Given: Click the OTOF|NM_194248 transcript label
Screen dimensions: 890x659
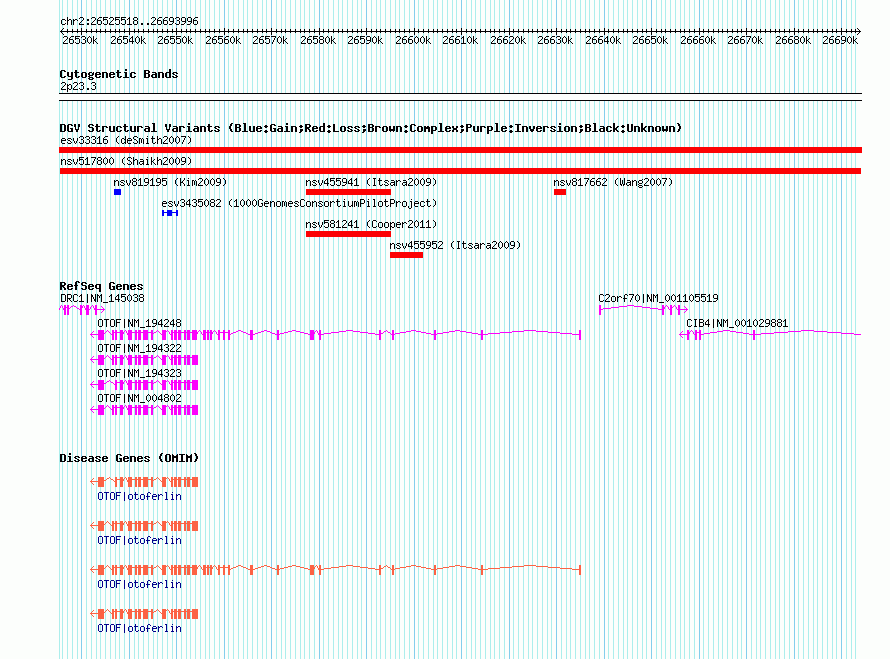Looking at the screenshot, I should click(140, 324).
